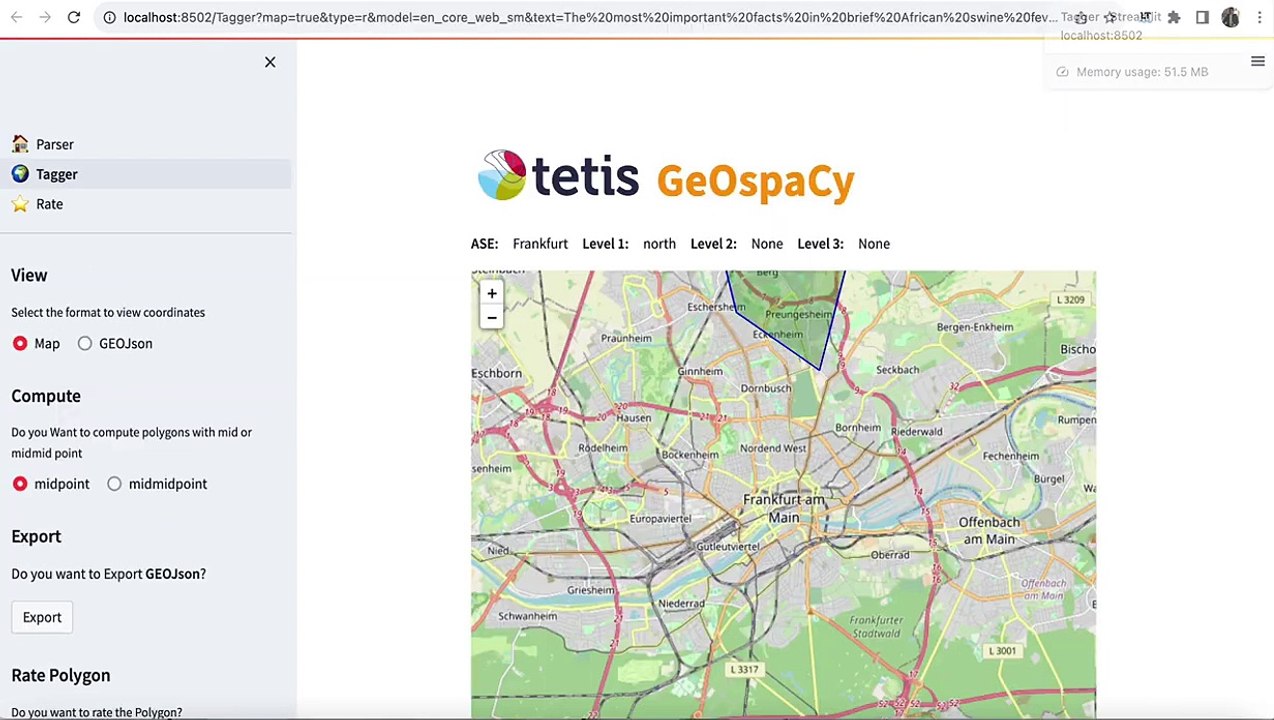Click the GeOspaCy title text
This screenshot has width=1274, height=720.
pos(755,181)
